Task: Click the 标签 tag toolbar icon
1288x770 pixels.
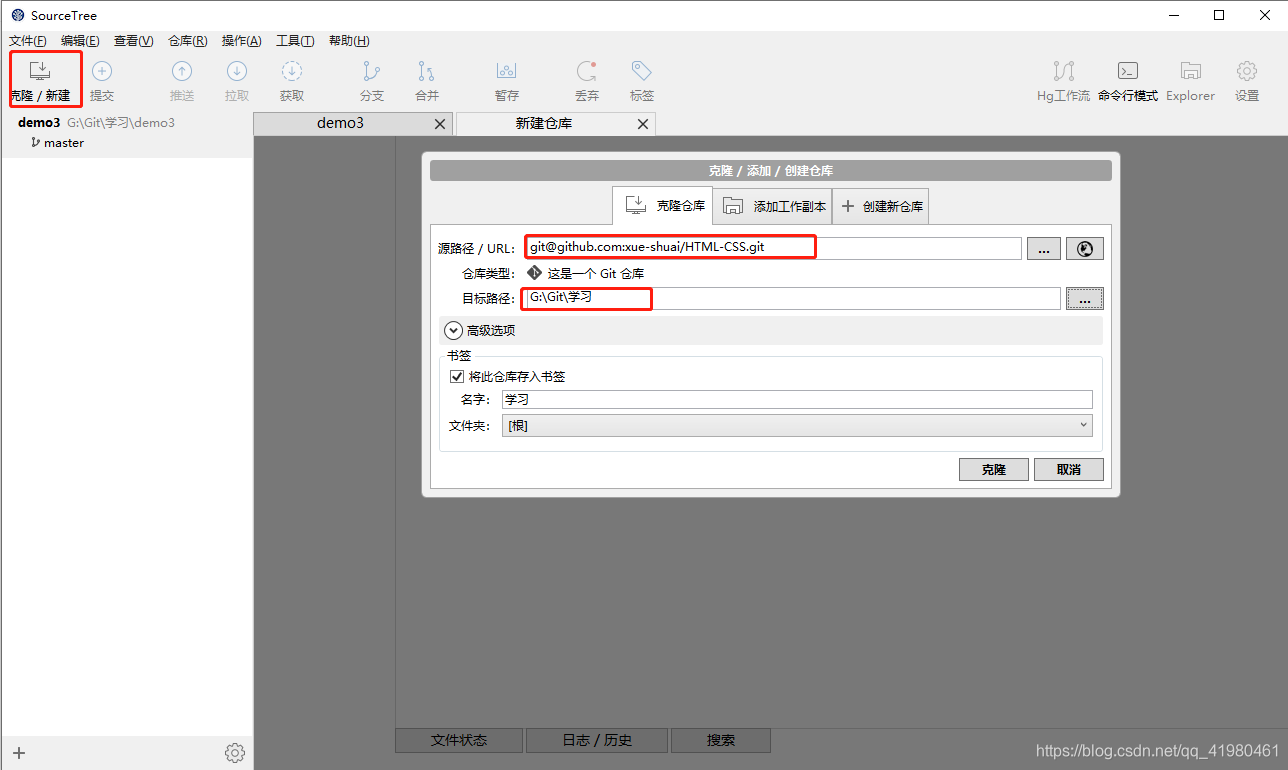Action: point(642,71)
